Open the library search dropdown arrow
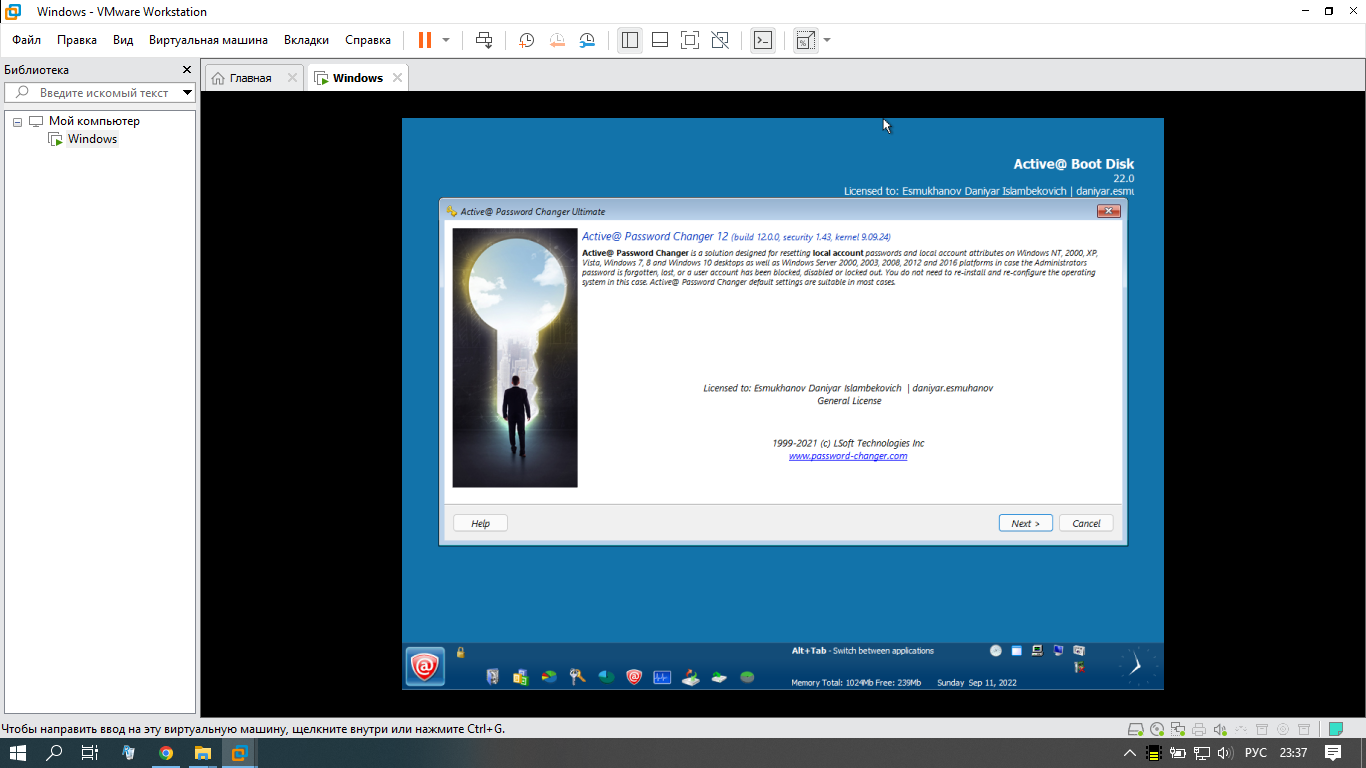The image size is (1366, 768). tap(187, 92)
